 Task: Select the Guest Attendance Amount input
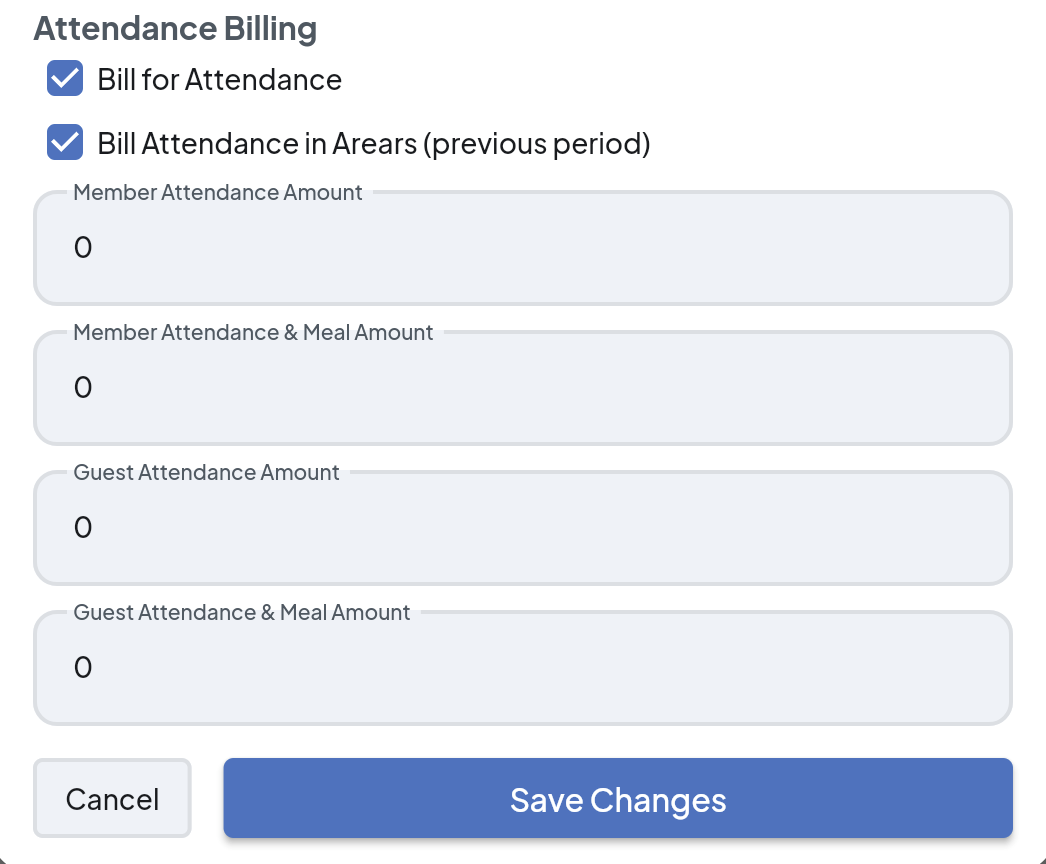click(x=523, y=528)
